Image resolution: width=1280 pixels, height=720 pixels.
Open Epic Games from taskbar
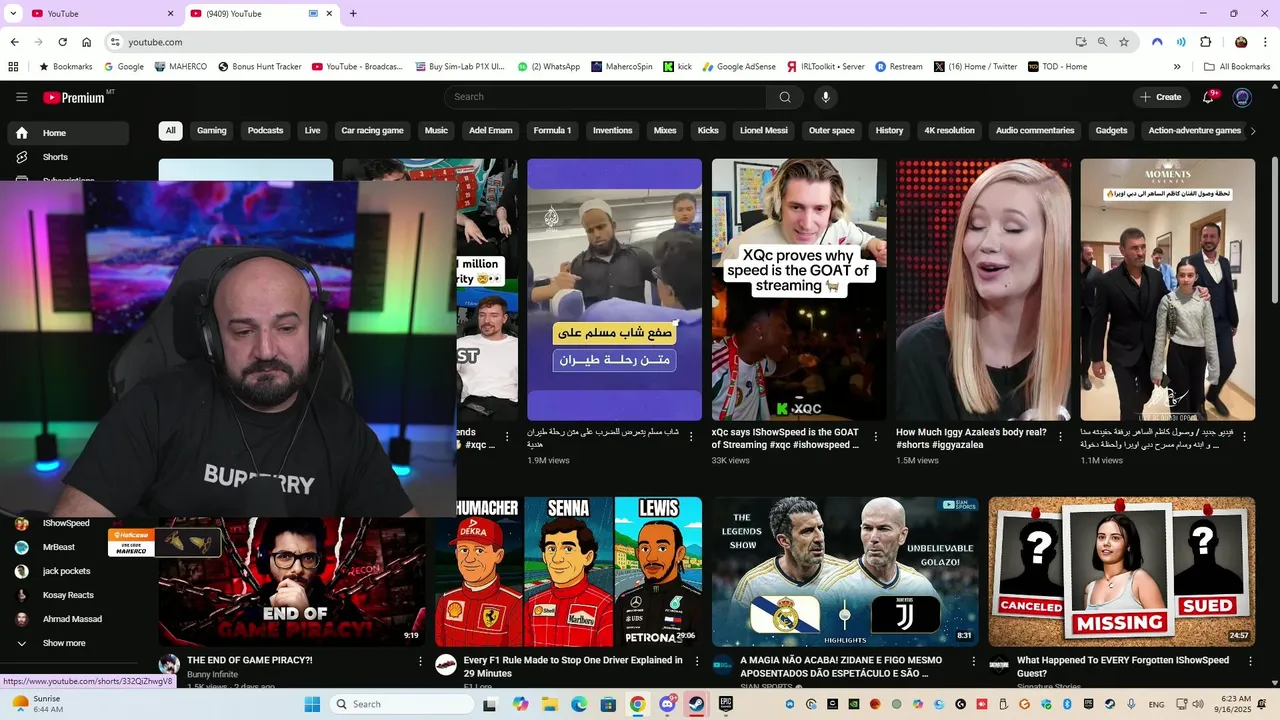tap(725, 704)
